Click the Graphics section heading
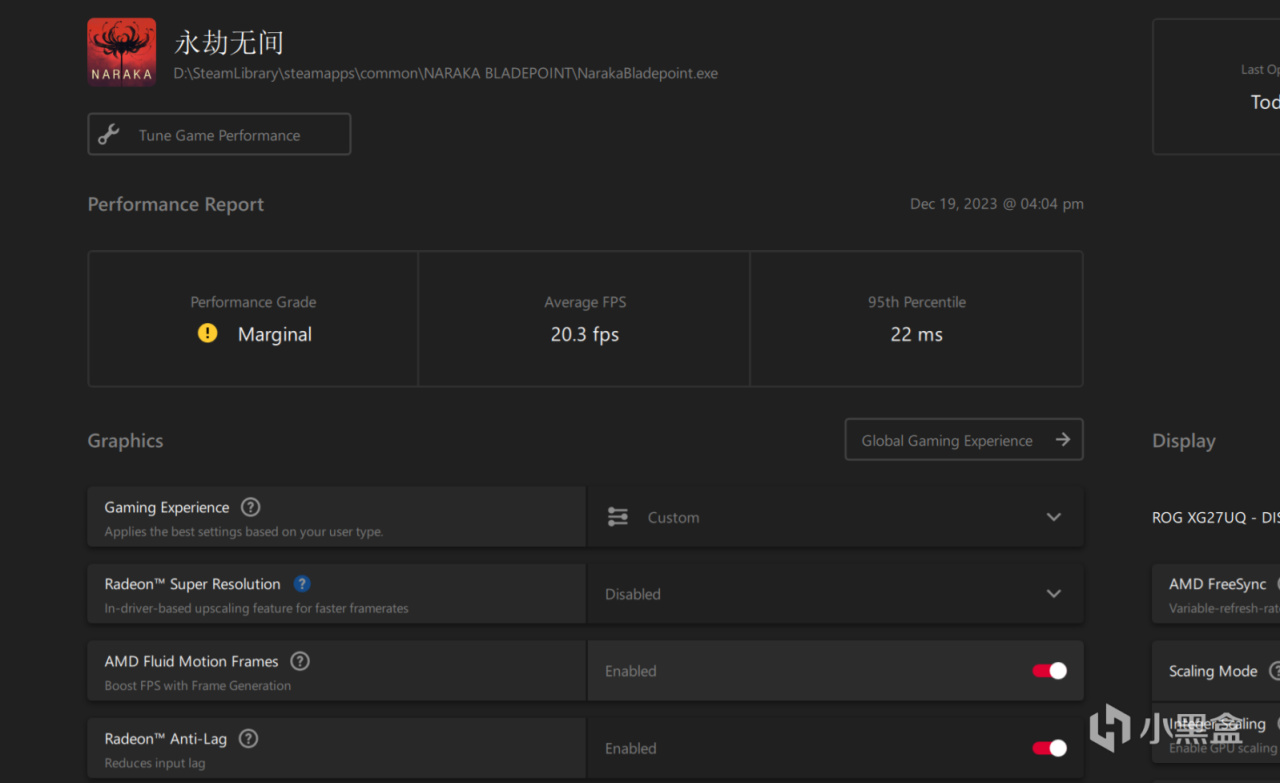The image size is (1280, 783). point(125,441)
